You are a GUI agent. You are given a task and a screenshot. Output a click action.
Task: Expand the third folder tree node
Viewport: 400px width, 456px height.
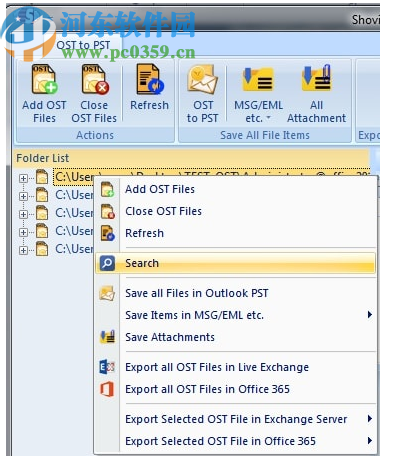(x=23, y=214)
